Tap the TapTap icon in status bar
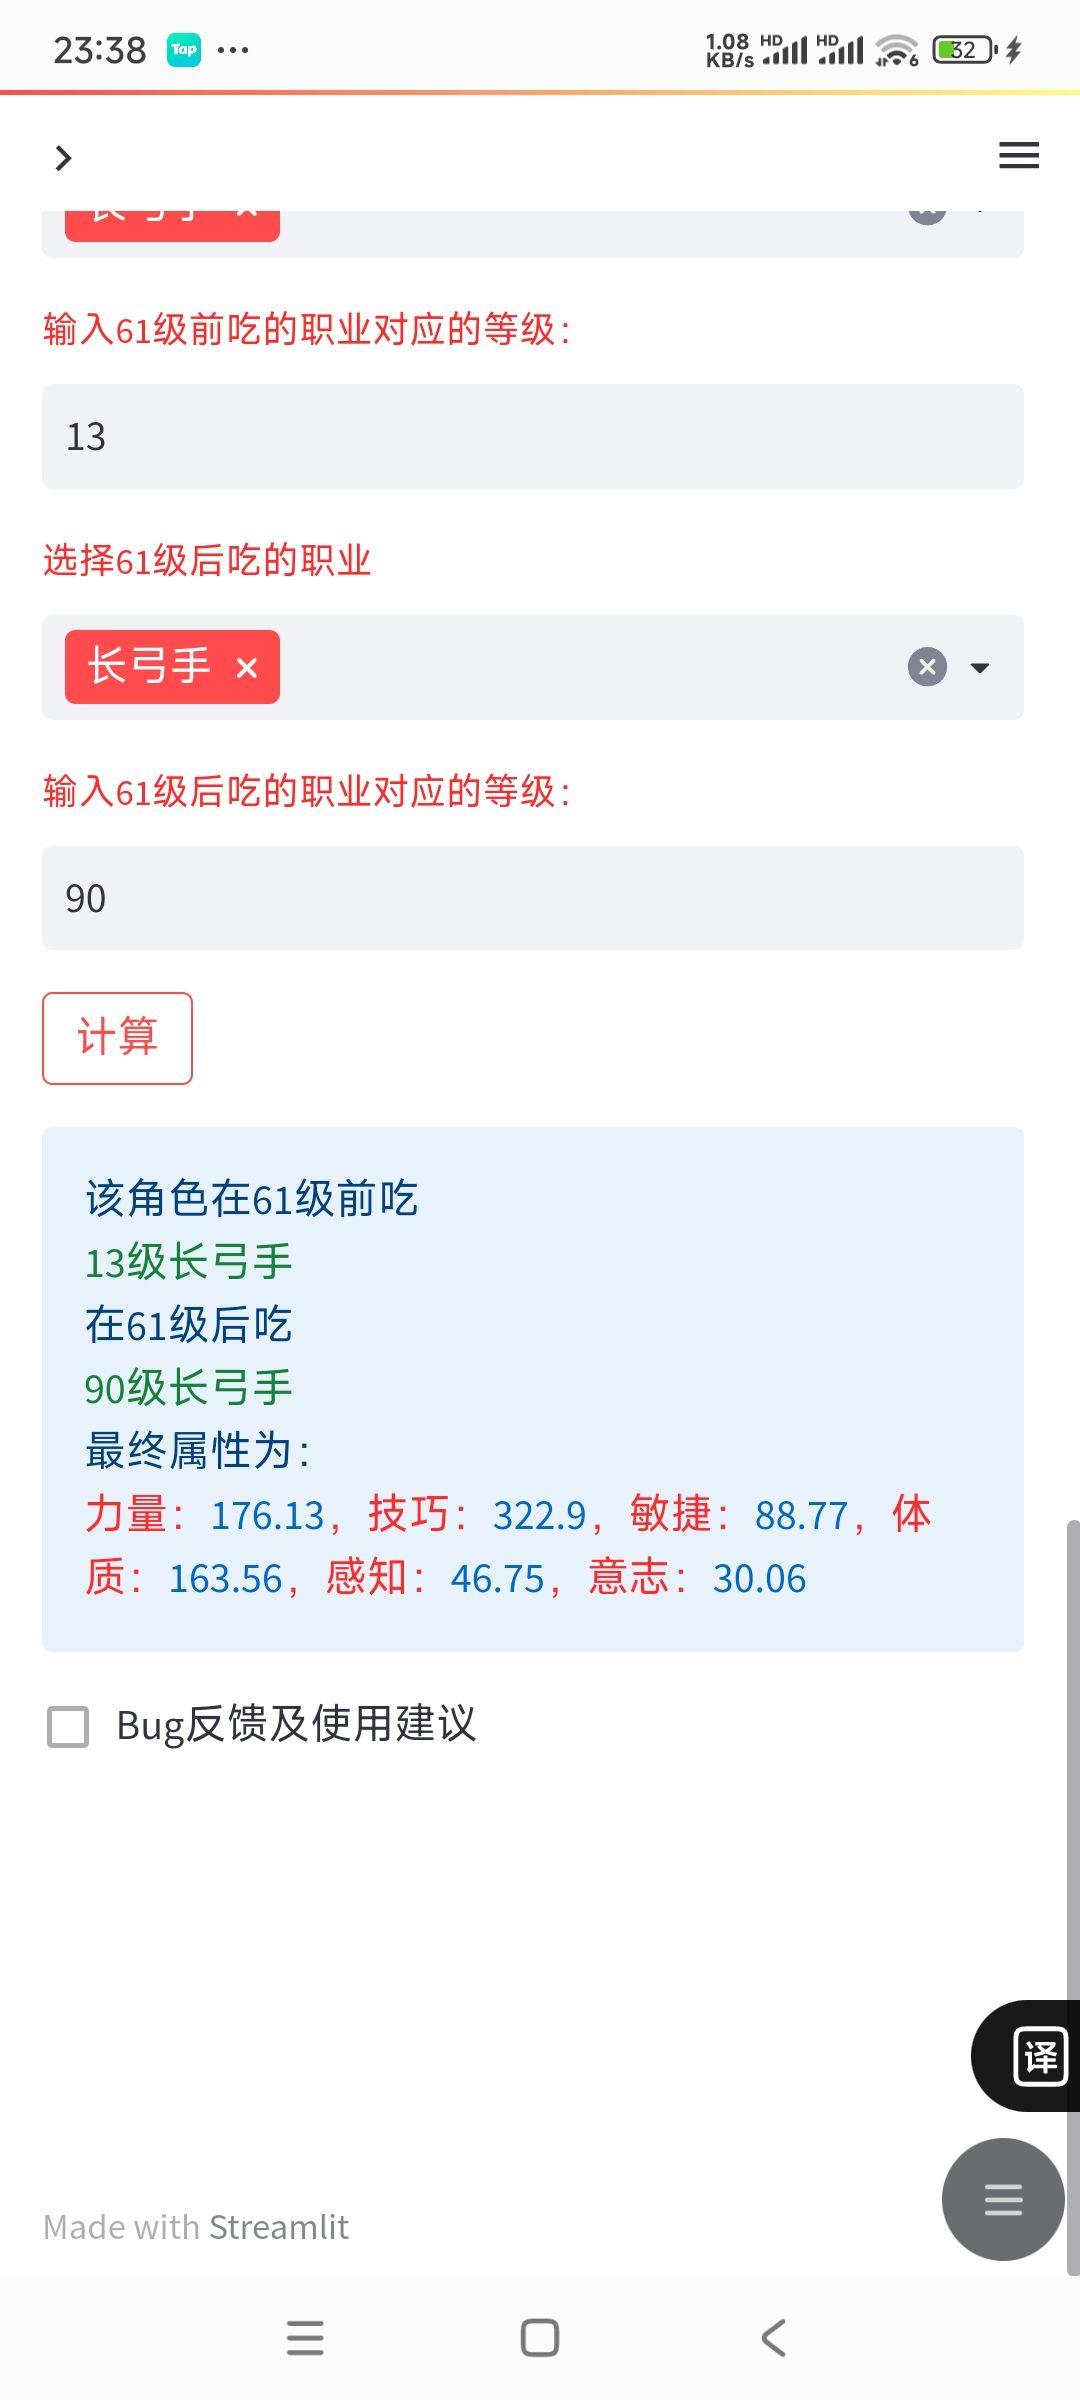The image size is (1080, 2400). click(184, 49)
